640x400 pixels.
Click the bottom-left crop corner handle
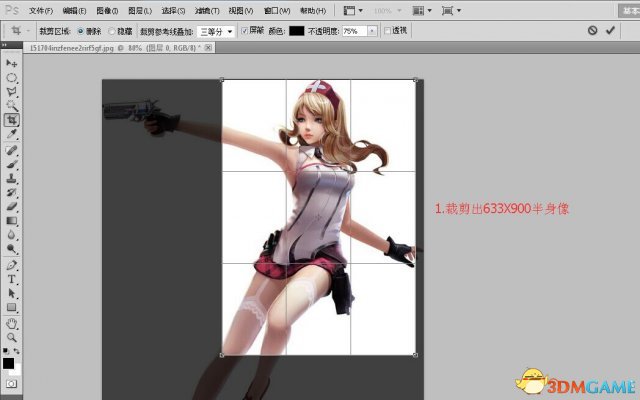click(x=222, y=355)
